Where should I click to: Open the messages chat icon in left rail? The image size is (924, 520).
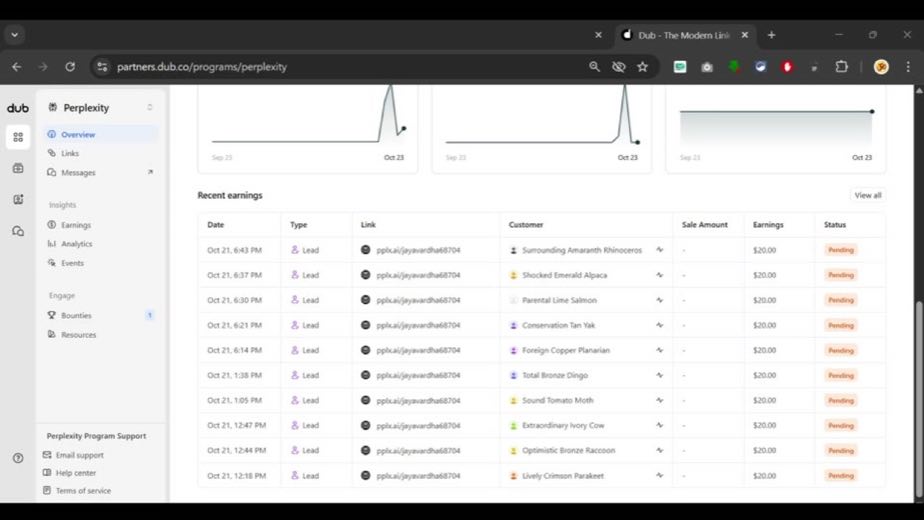[x=18, y=231]
